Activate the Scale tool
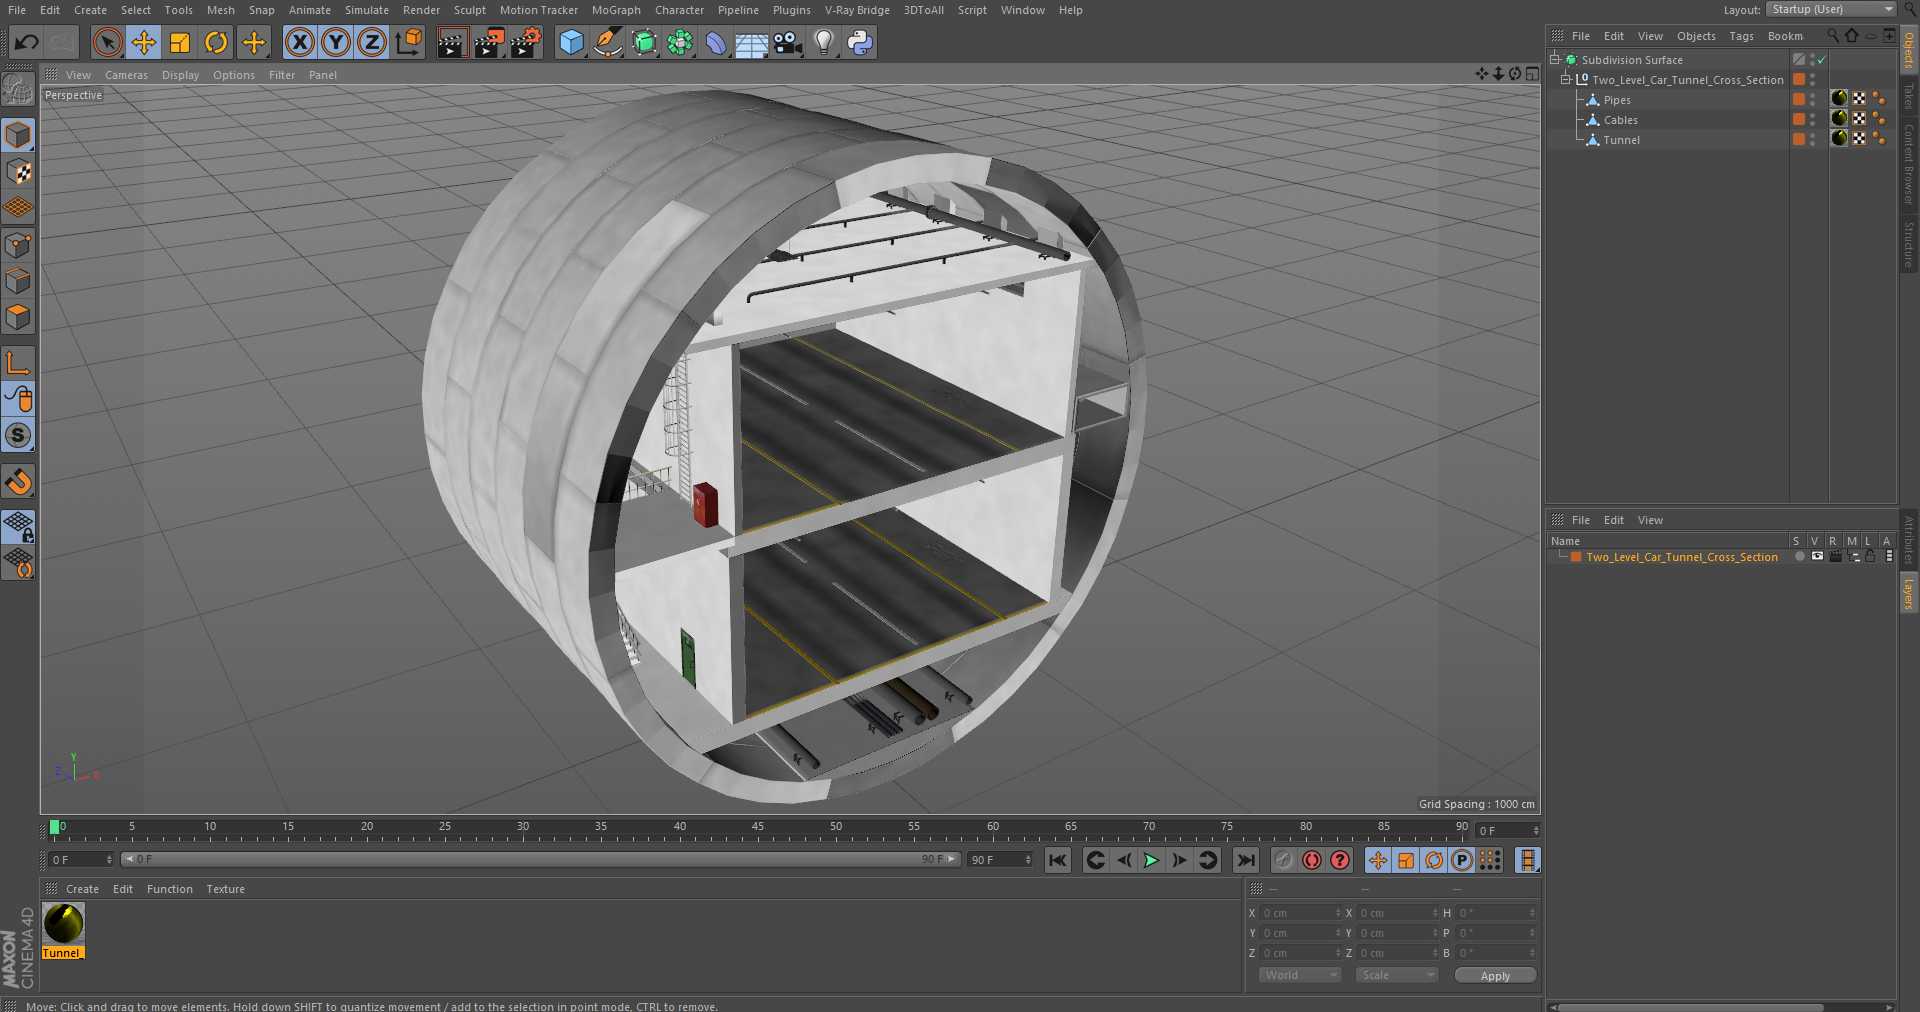1920x1012 pixels. (180, 42)
